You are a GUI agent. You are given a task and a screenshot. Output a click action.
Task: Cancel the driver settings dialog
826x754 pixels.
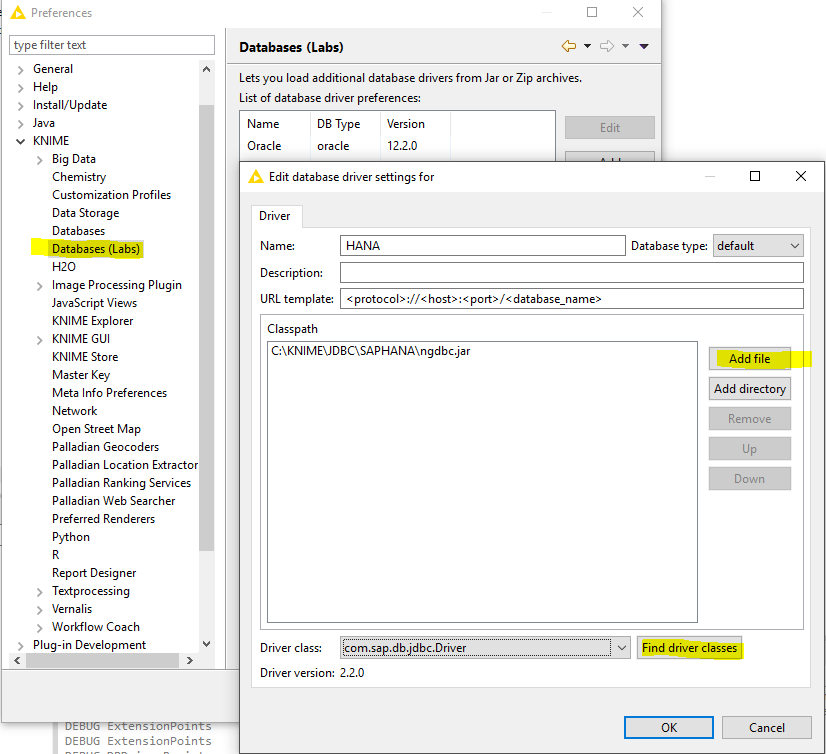coord(766,728)
